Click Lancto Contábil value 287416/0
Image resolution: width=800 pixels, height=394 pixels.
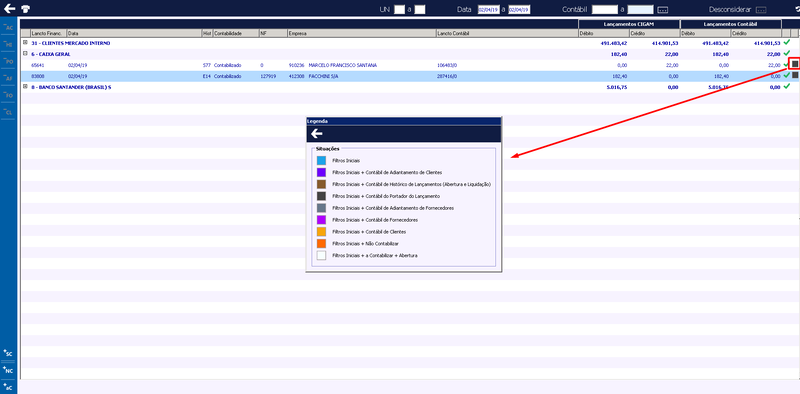[x=447, y=76]
